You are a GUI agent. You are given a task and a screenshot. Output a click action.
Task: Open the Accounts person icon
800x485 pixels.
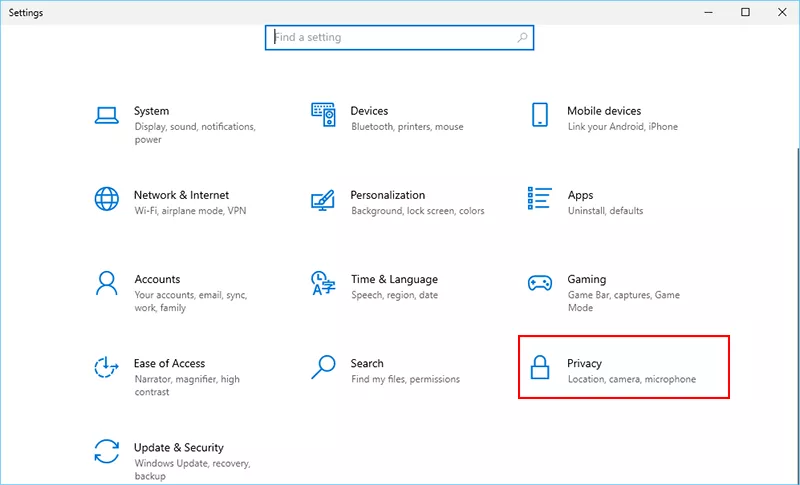pyautogui.click(x=107, y=283)
